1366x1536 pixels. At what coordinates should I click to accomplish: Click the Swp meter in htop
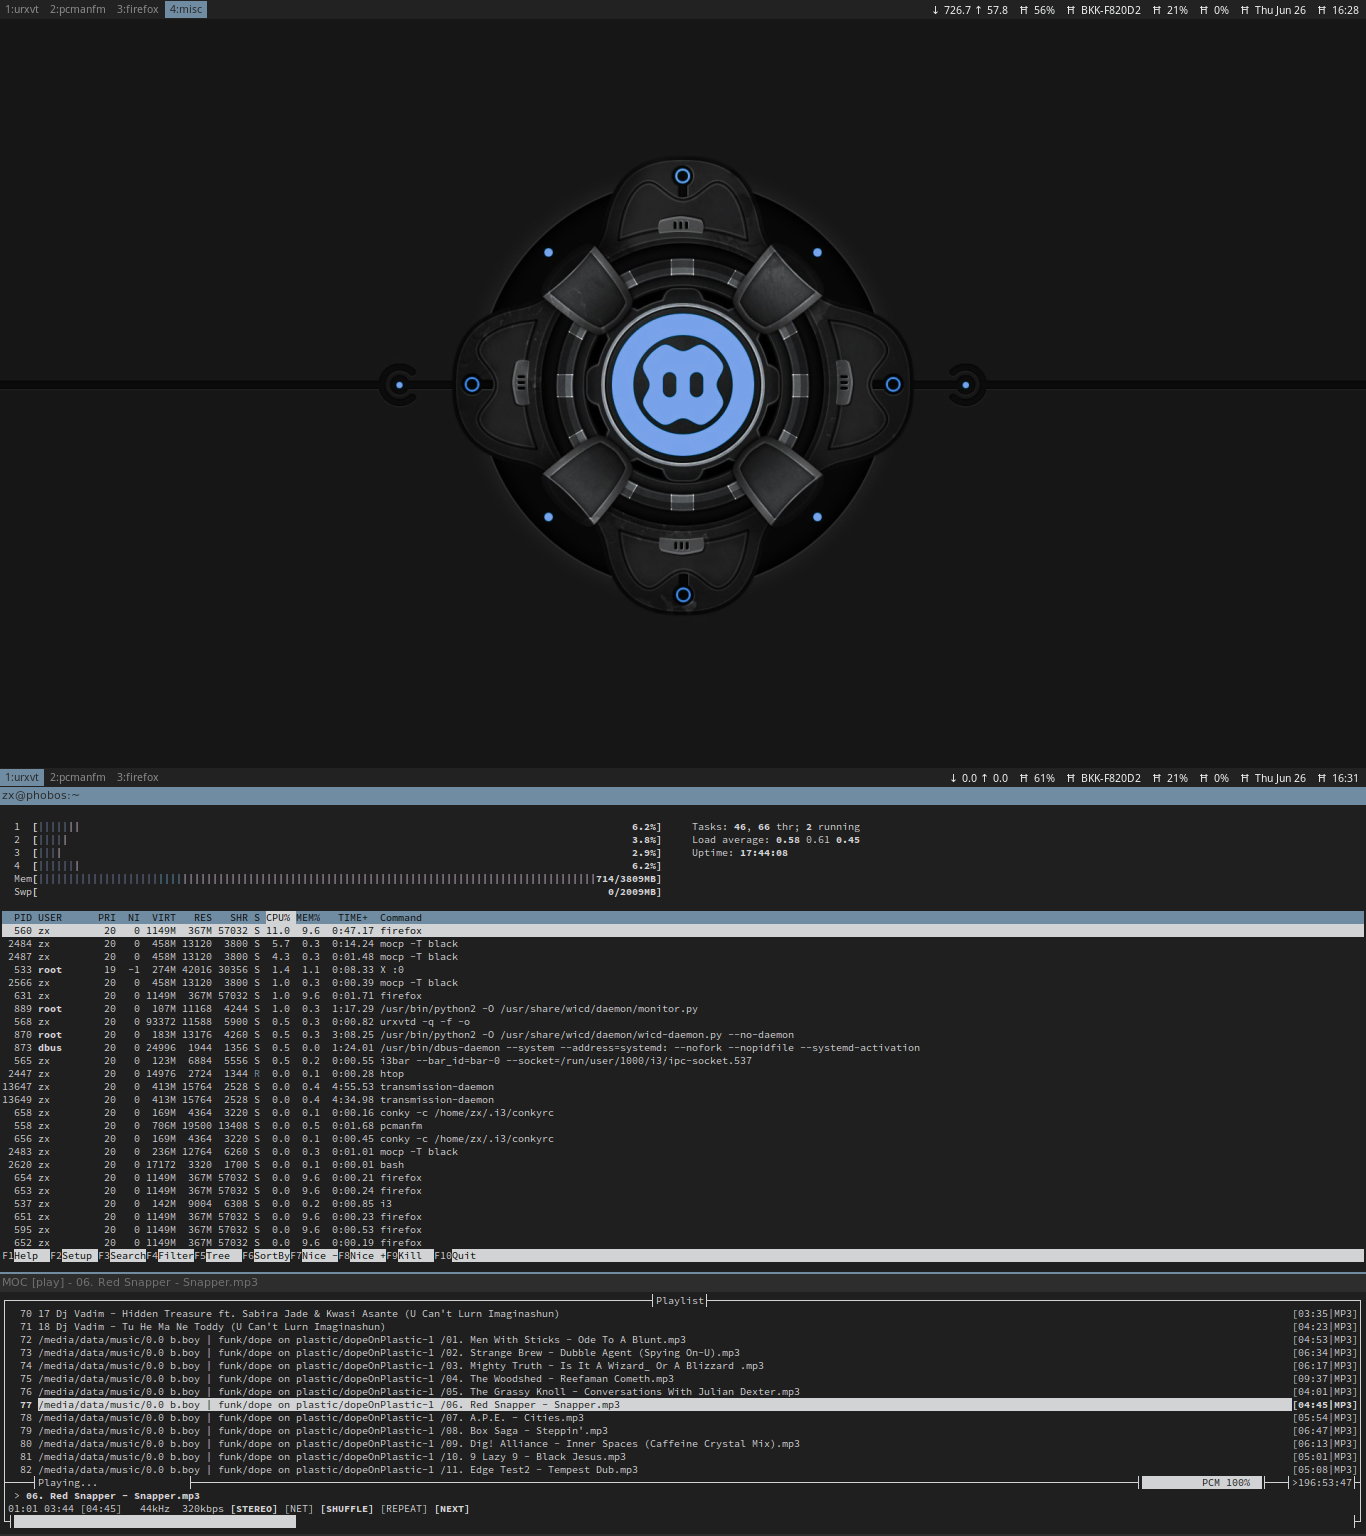[337, 892]
